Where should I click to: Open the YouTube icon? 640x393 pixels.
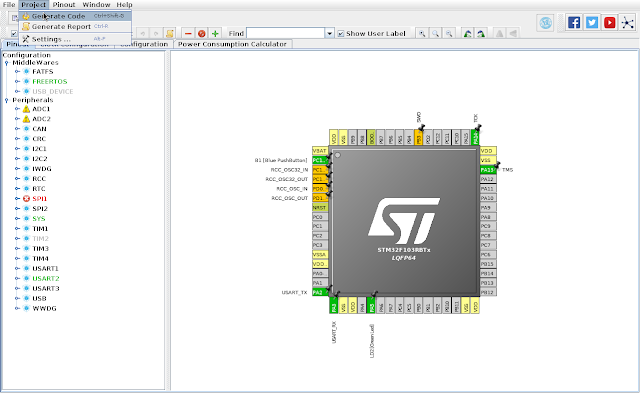(609, 22)
